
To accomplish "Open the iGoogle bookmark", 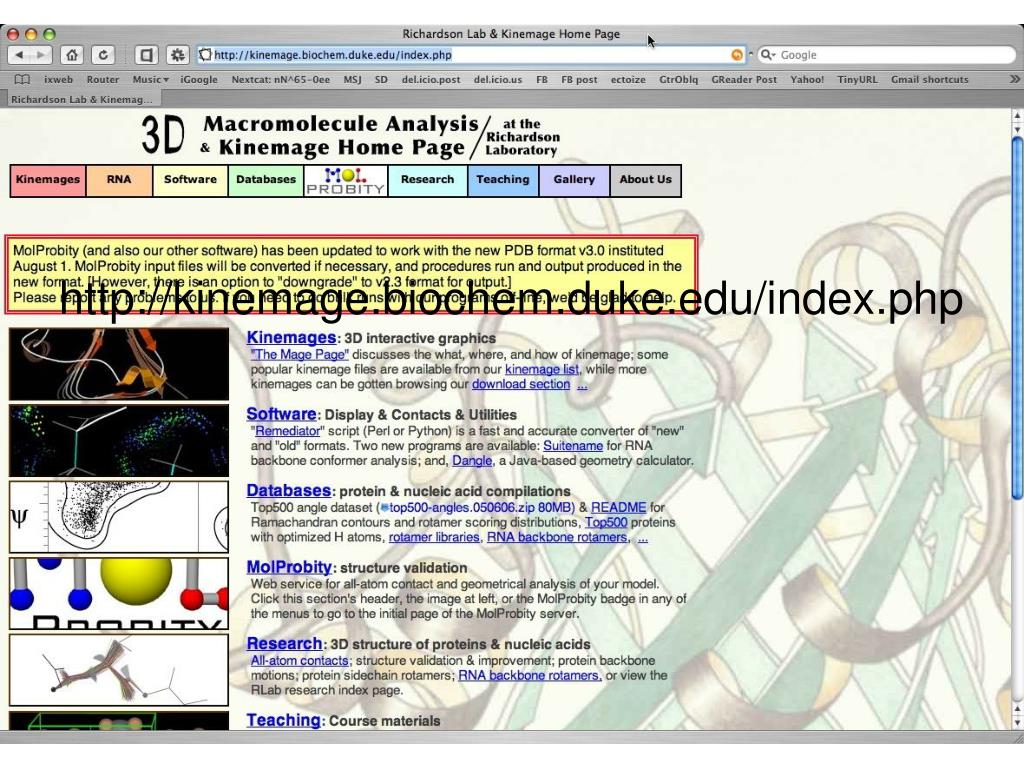I will tap(199, 80).
